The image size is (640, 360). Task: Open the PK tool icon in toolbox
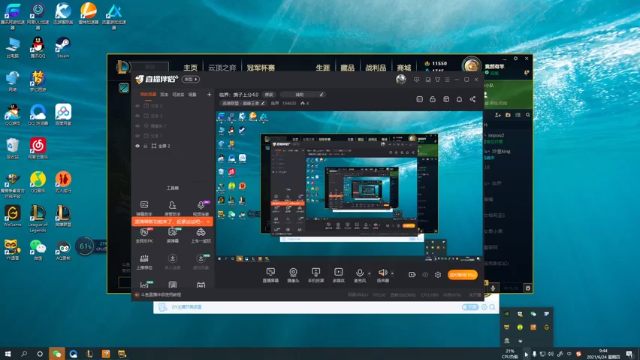click(x=144, y=236)
